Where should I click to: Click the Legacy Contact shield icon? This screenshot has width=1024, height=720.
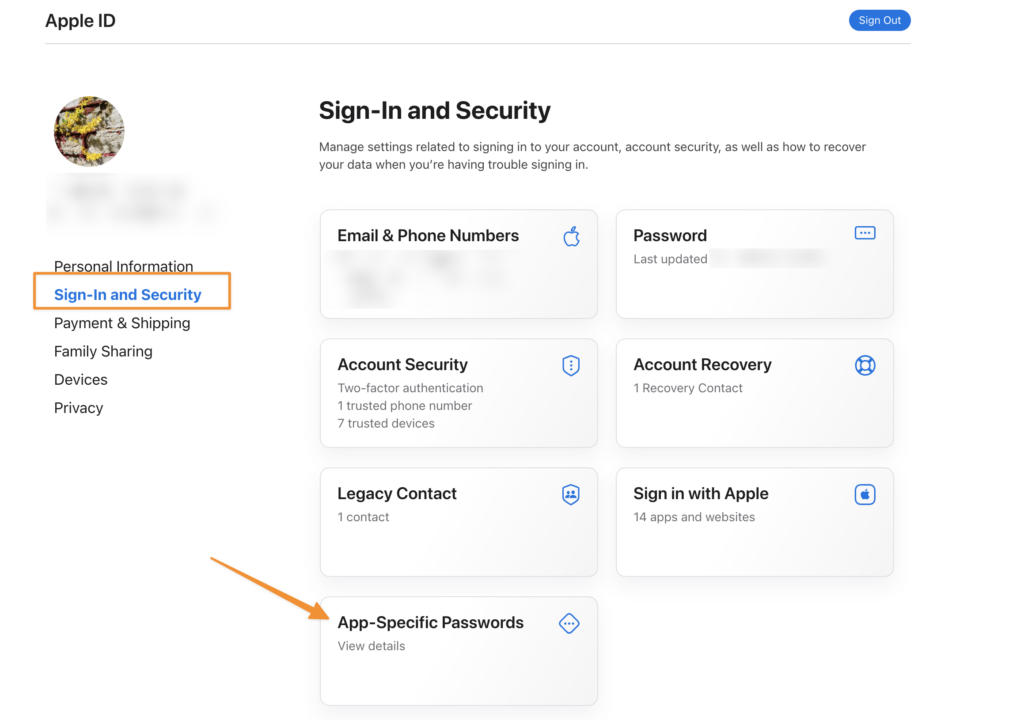tap(571, 495)
